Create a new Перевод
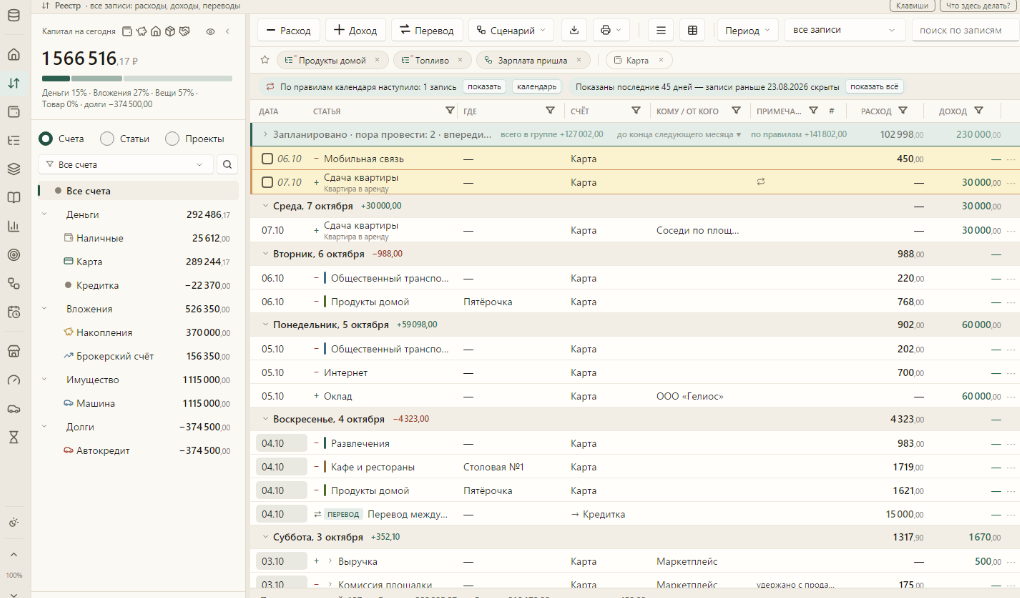Screen dimensions: 1020x598 pyautogui.click(x=427, y=30)
